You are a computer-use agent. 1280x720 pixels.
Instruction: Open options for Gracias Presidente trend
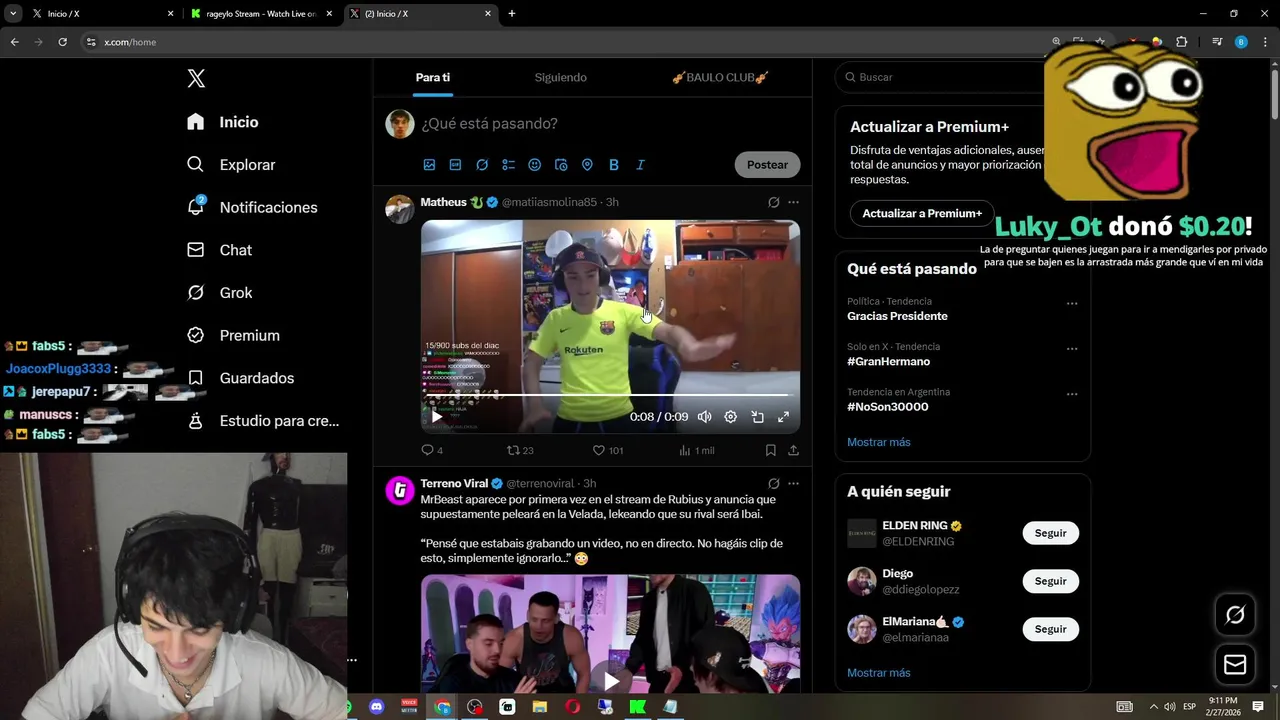pos(1071,303)
